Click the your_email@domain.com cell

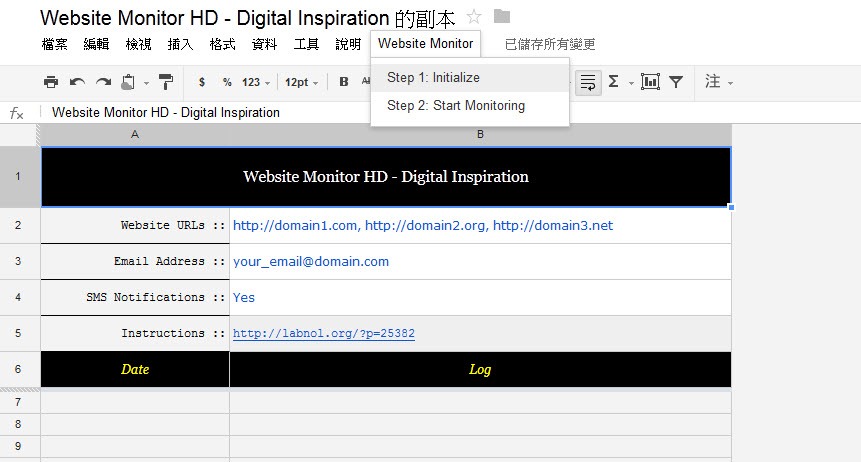pos(480,261)
